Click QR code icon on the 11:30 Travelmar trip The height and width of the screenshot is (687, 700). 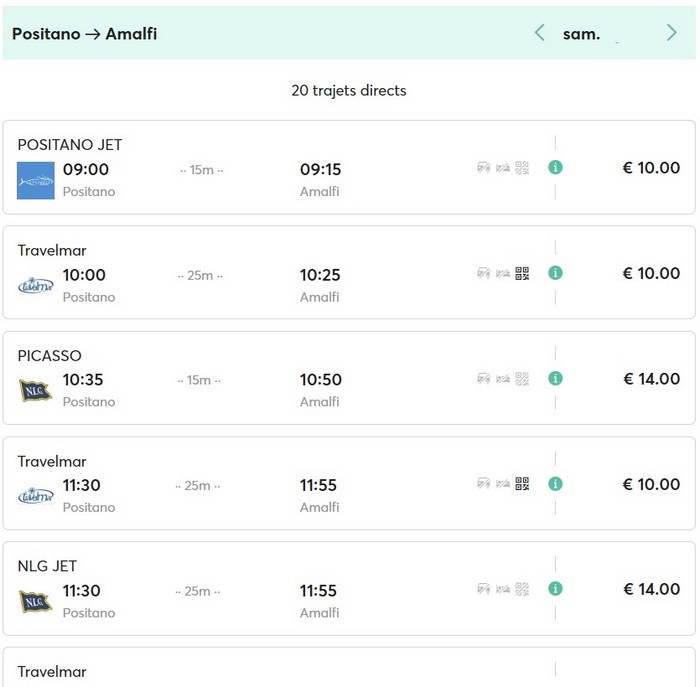coord(522,484)
